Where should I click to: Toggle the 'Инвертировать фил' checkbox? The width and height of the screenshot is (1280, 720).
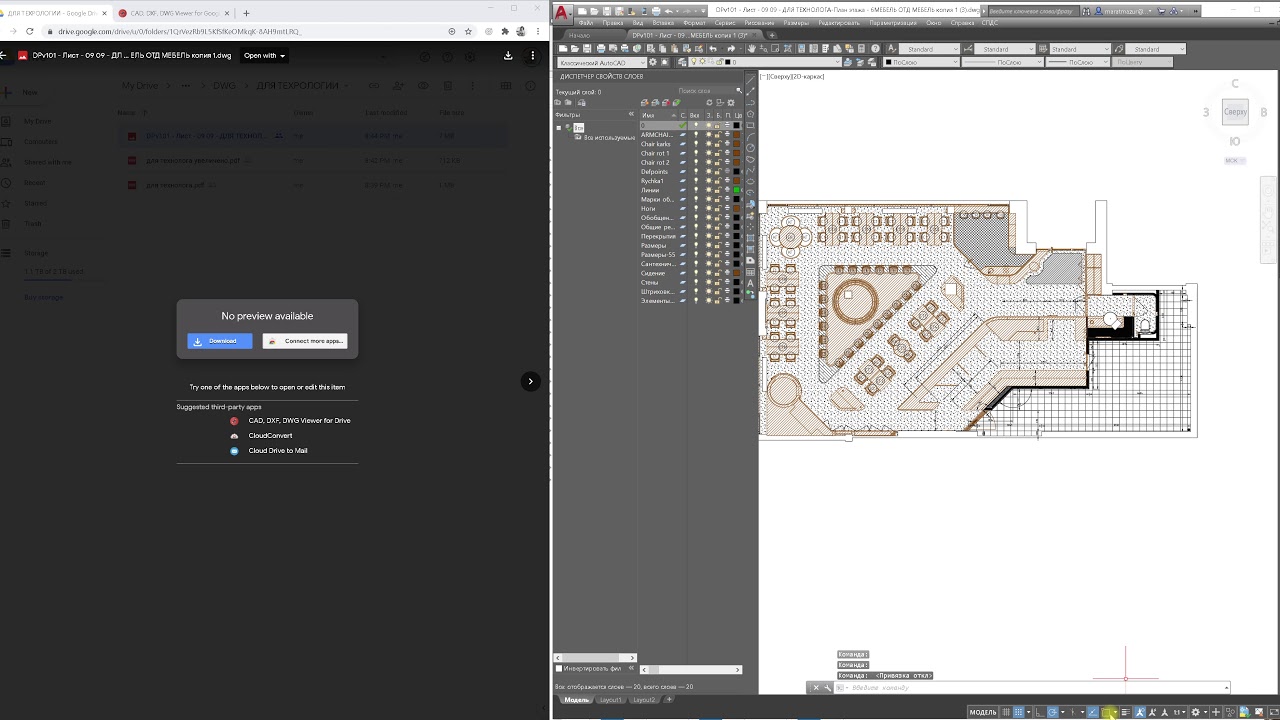[x=559, y=668]
